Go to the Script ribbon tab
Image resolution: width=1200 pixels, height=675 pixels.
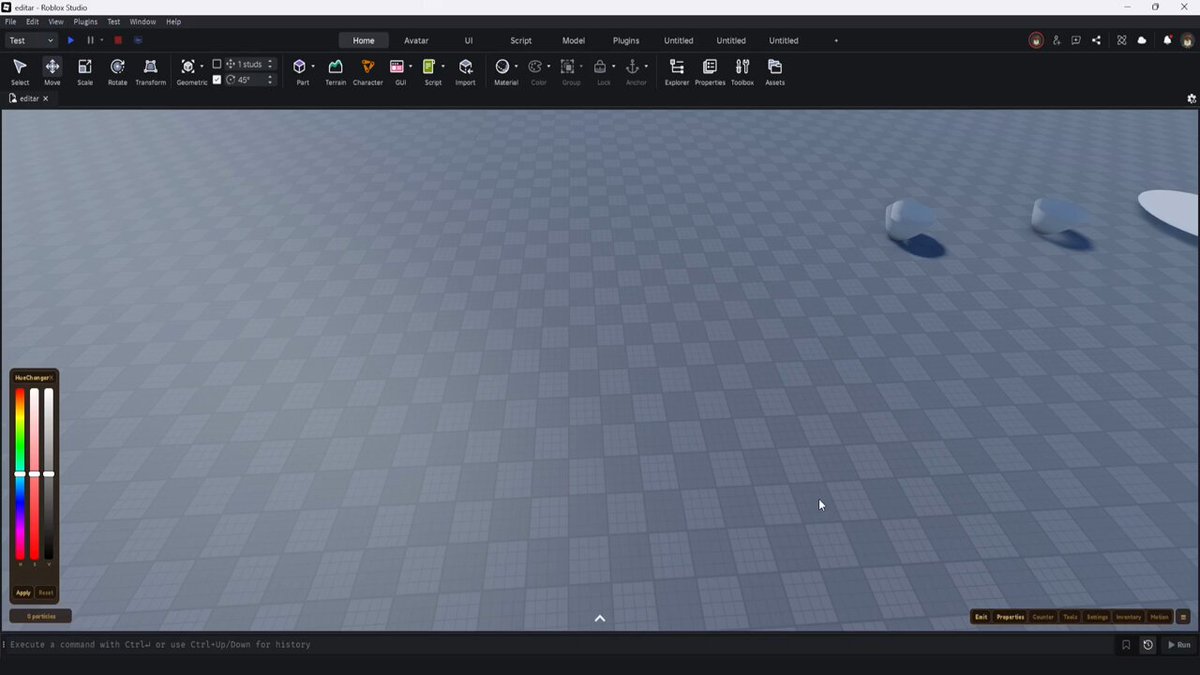point(521,41)
